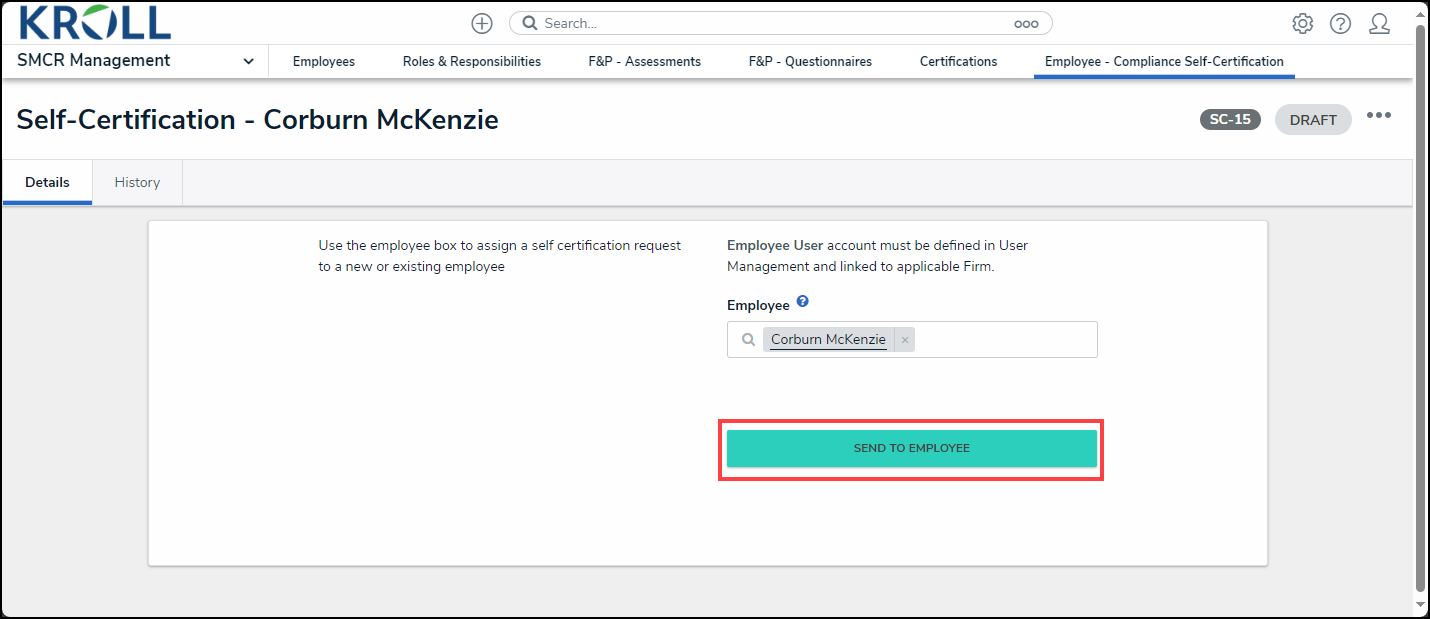Click the search bar ellipsis options
The width and height of the screenshot is (1430, 619).
click(1026, 24)
